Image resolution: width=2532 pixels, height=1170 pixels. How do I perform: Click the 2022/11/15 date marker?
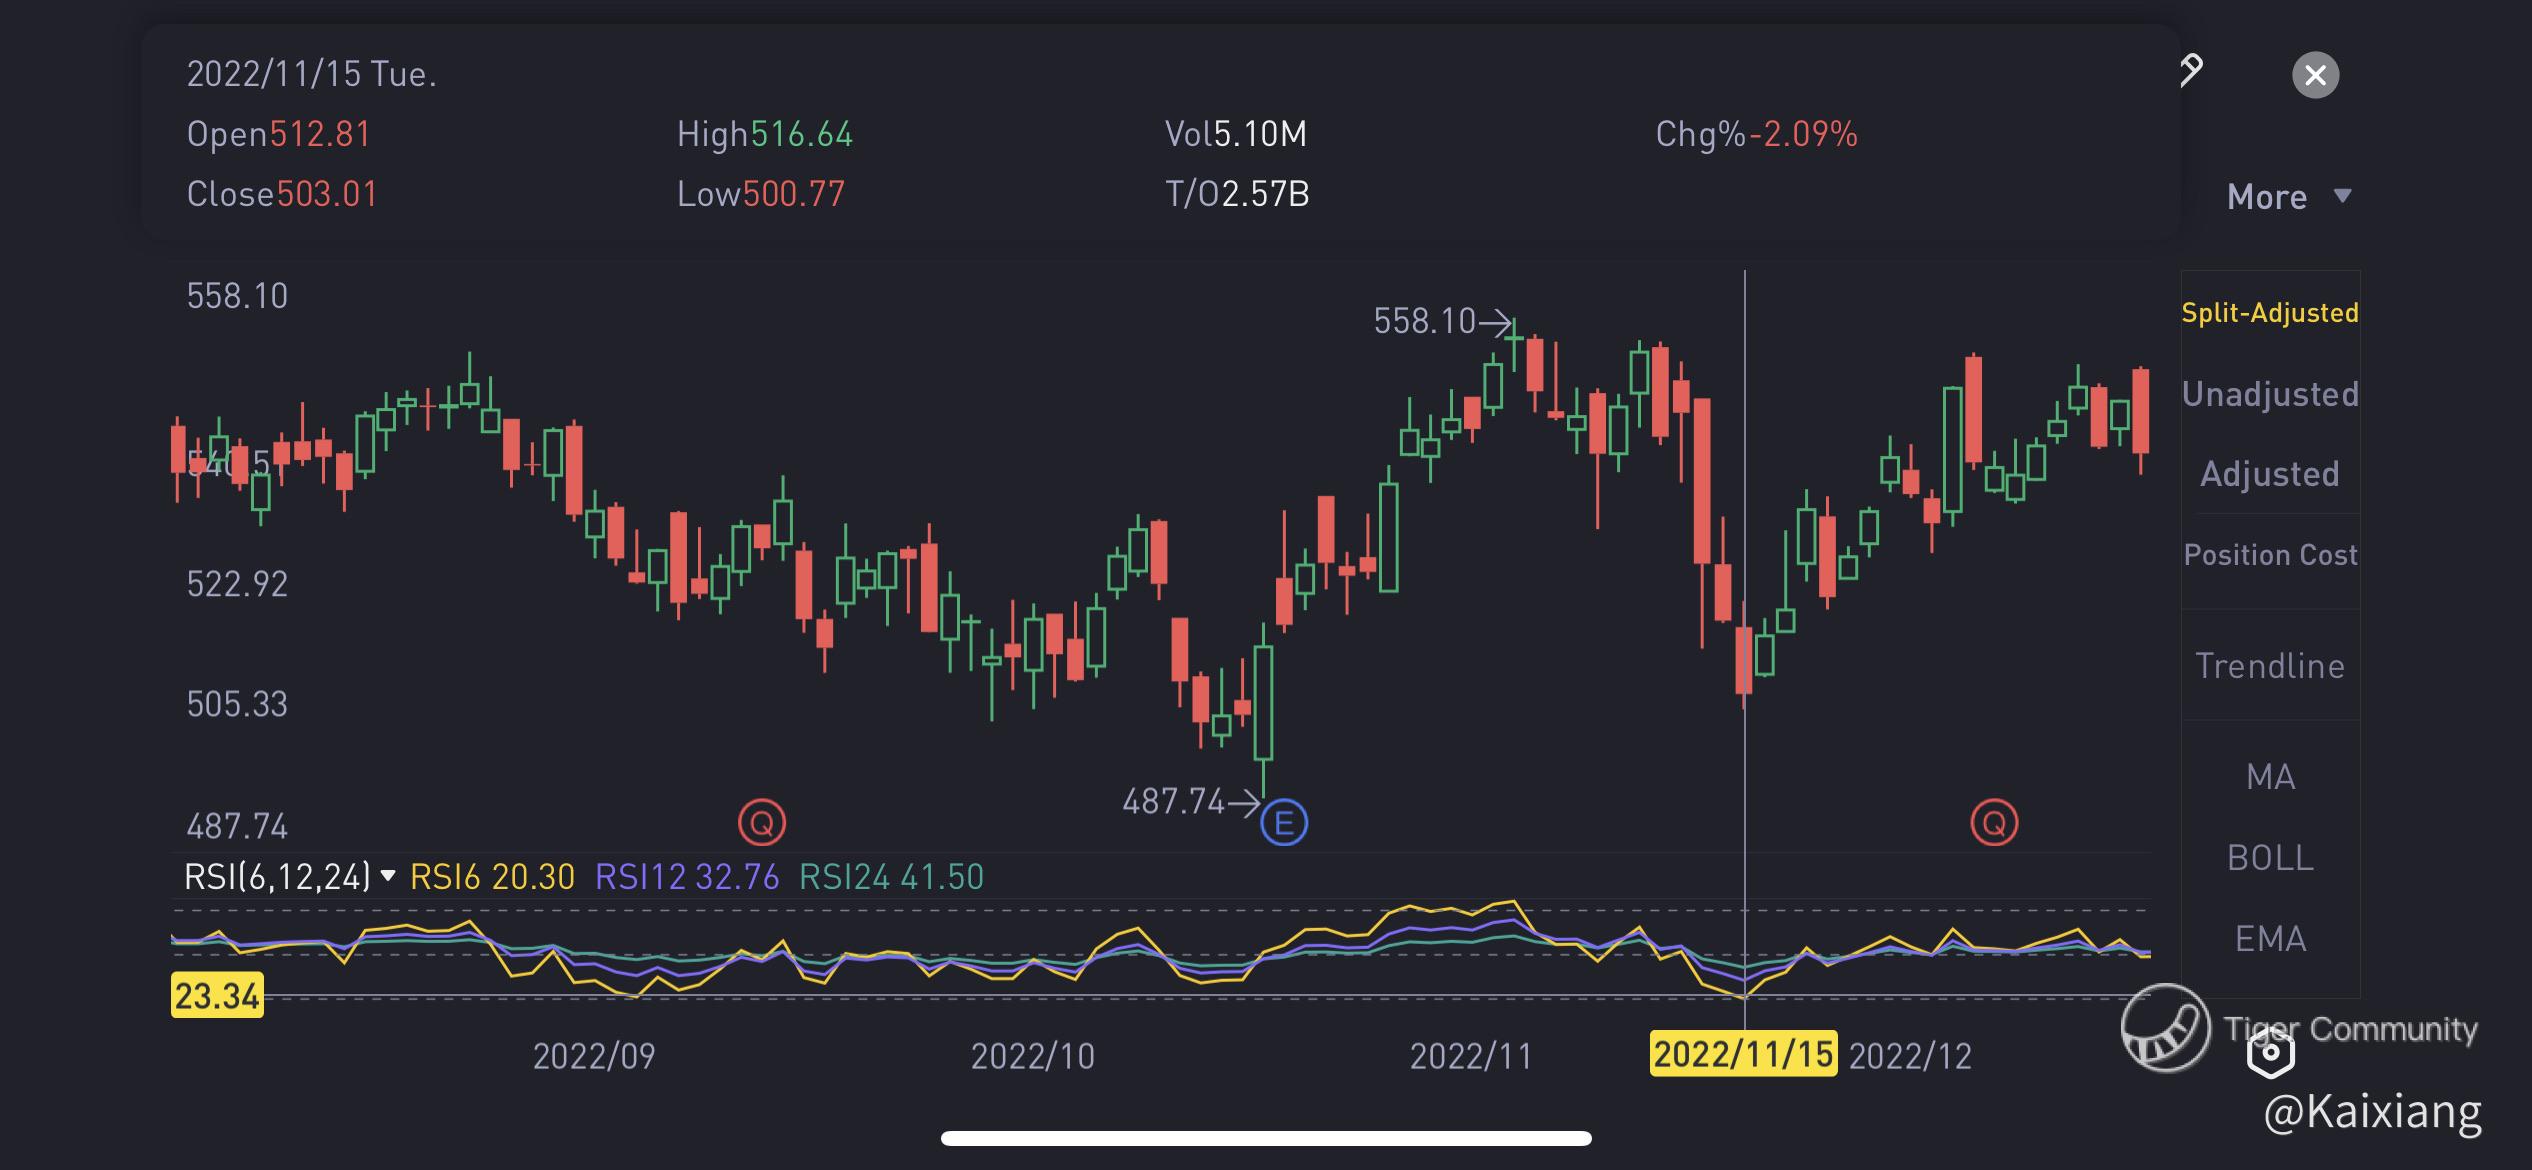[1743, 1054]
